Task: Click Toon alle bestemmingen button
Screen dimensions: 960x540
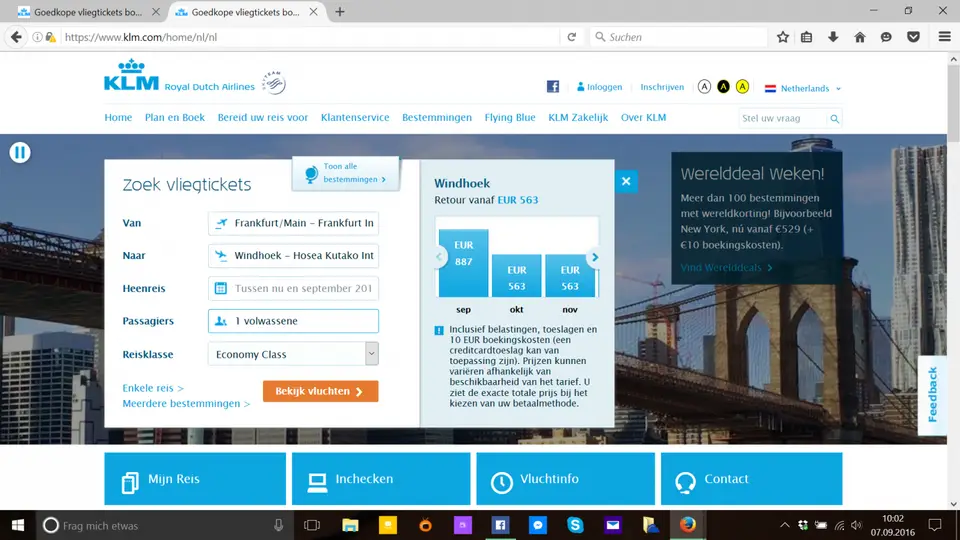Action: point(346,173)
